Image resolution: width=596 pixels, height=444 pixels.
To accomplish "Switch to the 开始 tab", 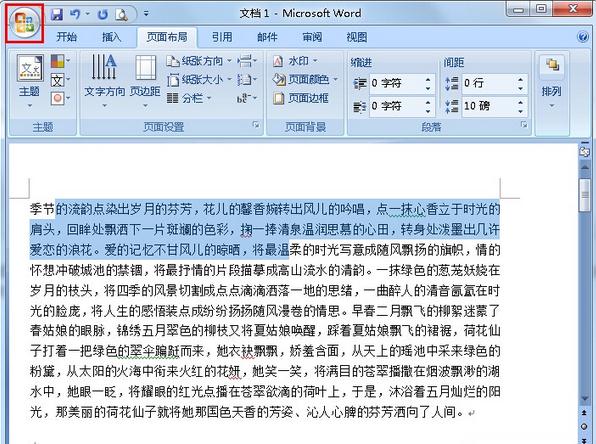I will 67,37.
